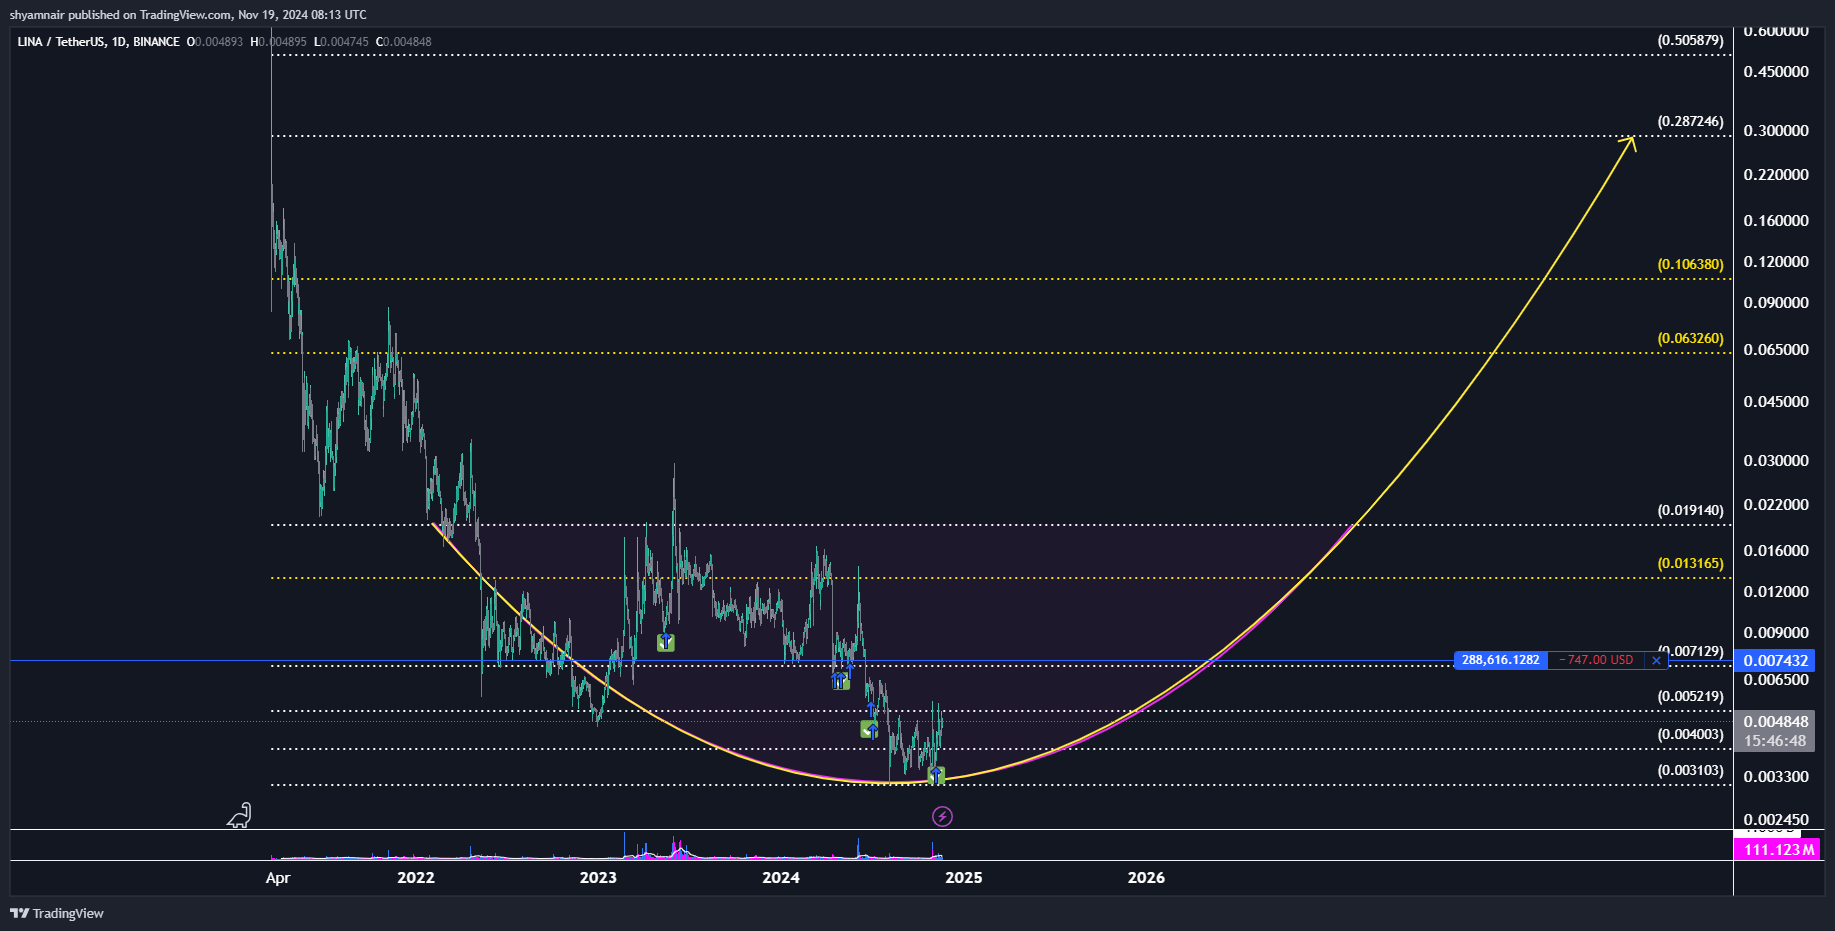1835x931 pixels.
Task: Click the 0.003300 price scale value
Action: pos(1776,777)
